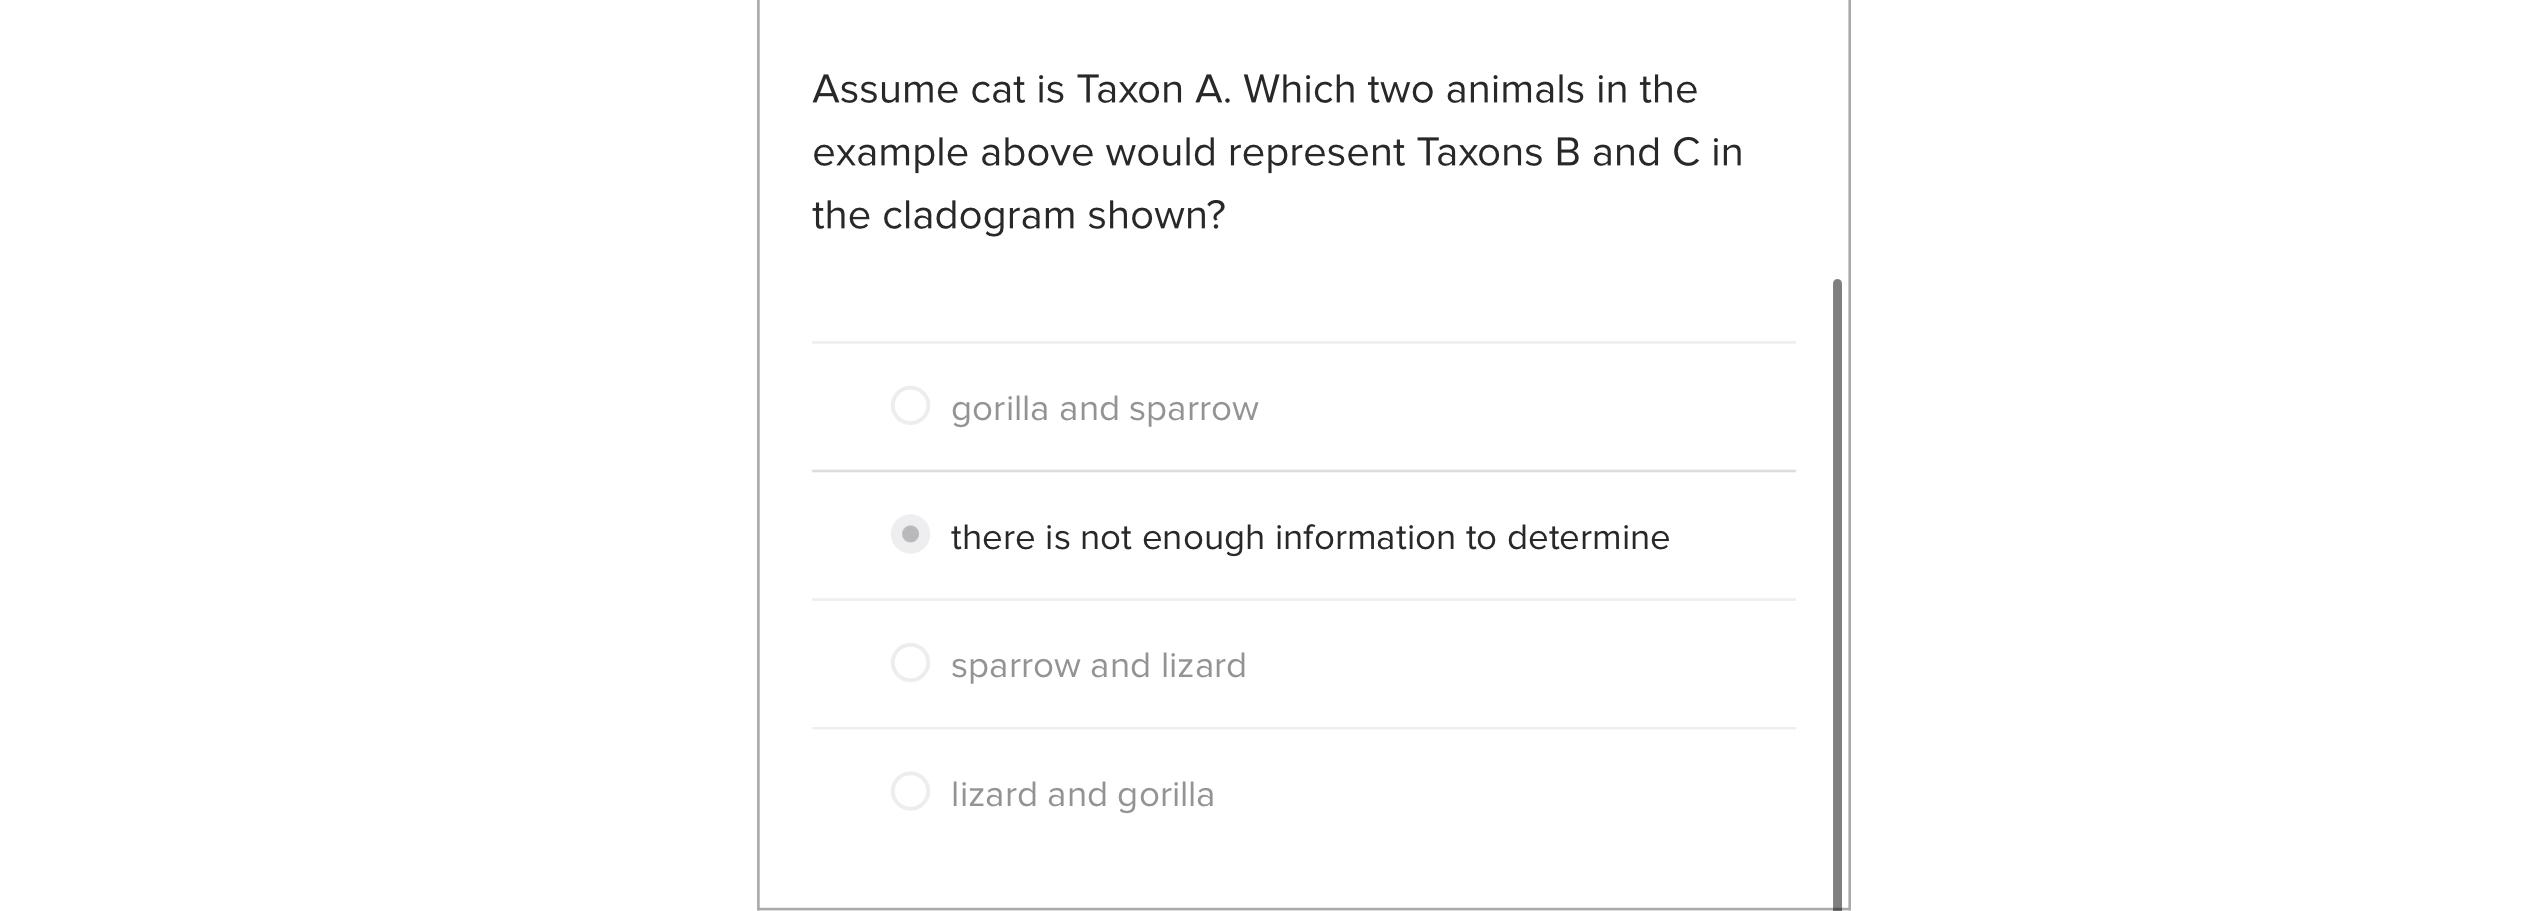Click the circle next to 'sparrow and lizard'

pyautogui.click(x=910, y=663)
